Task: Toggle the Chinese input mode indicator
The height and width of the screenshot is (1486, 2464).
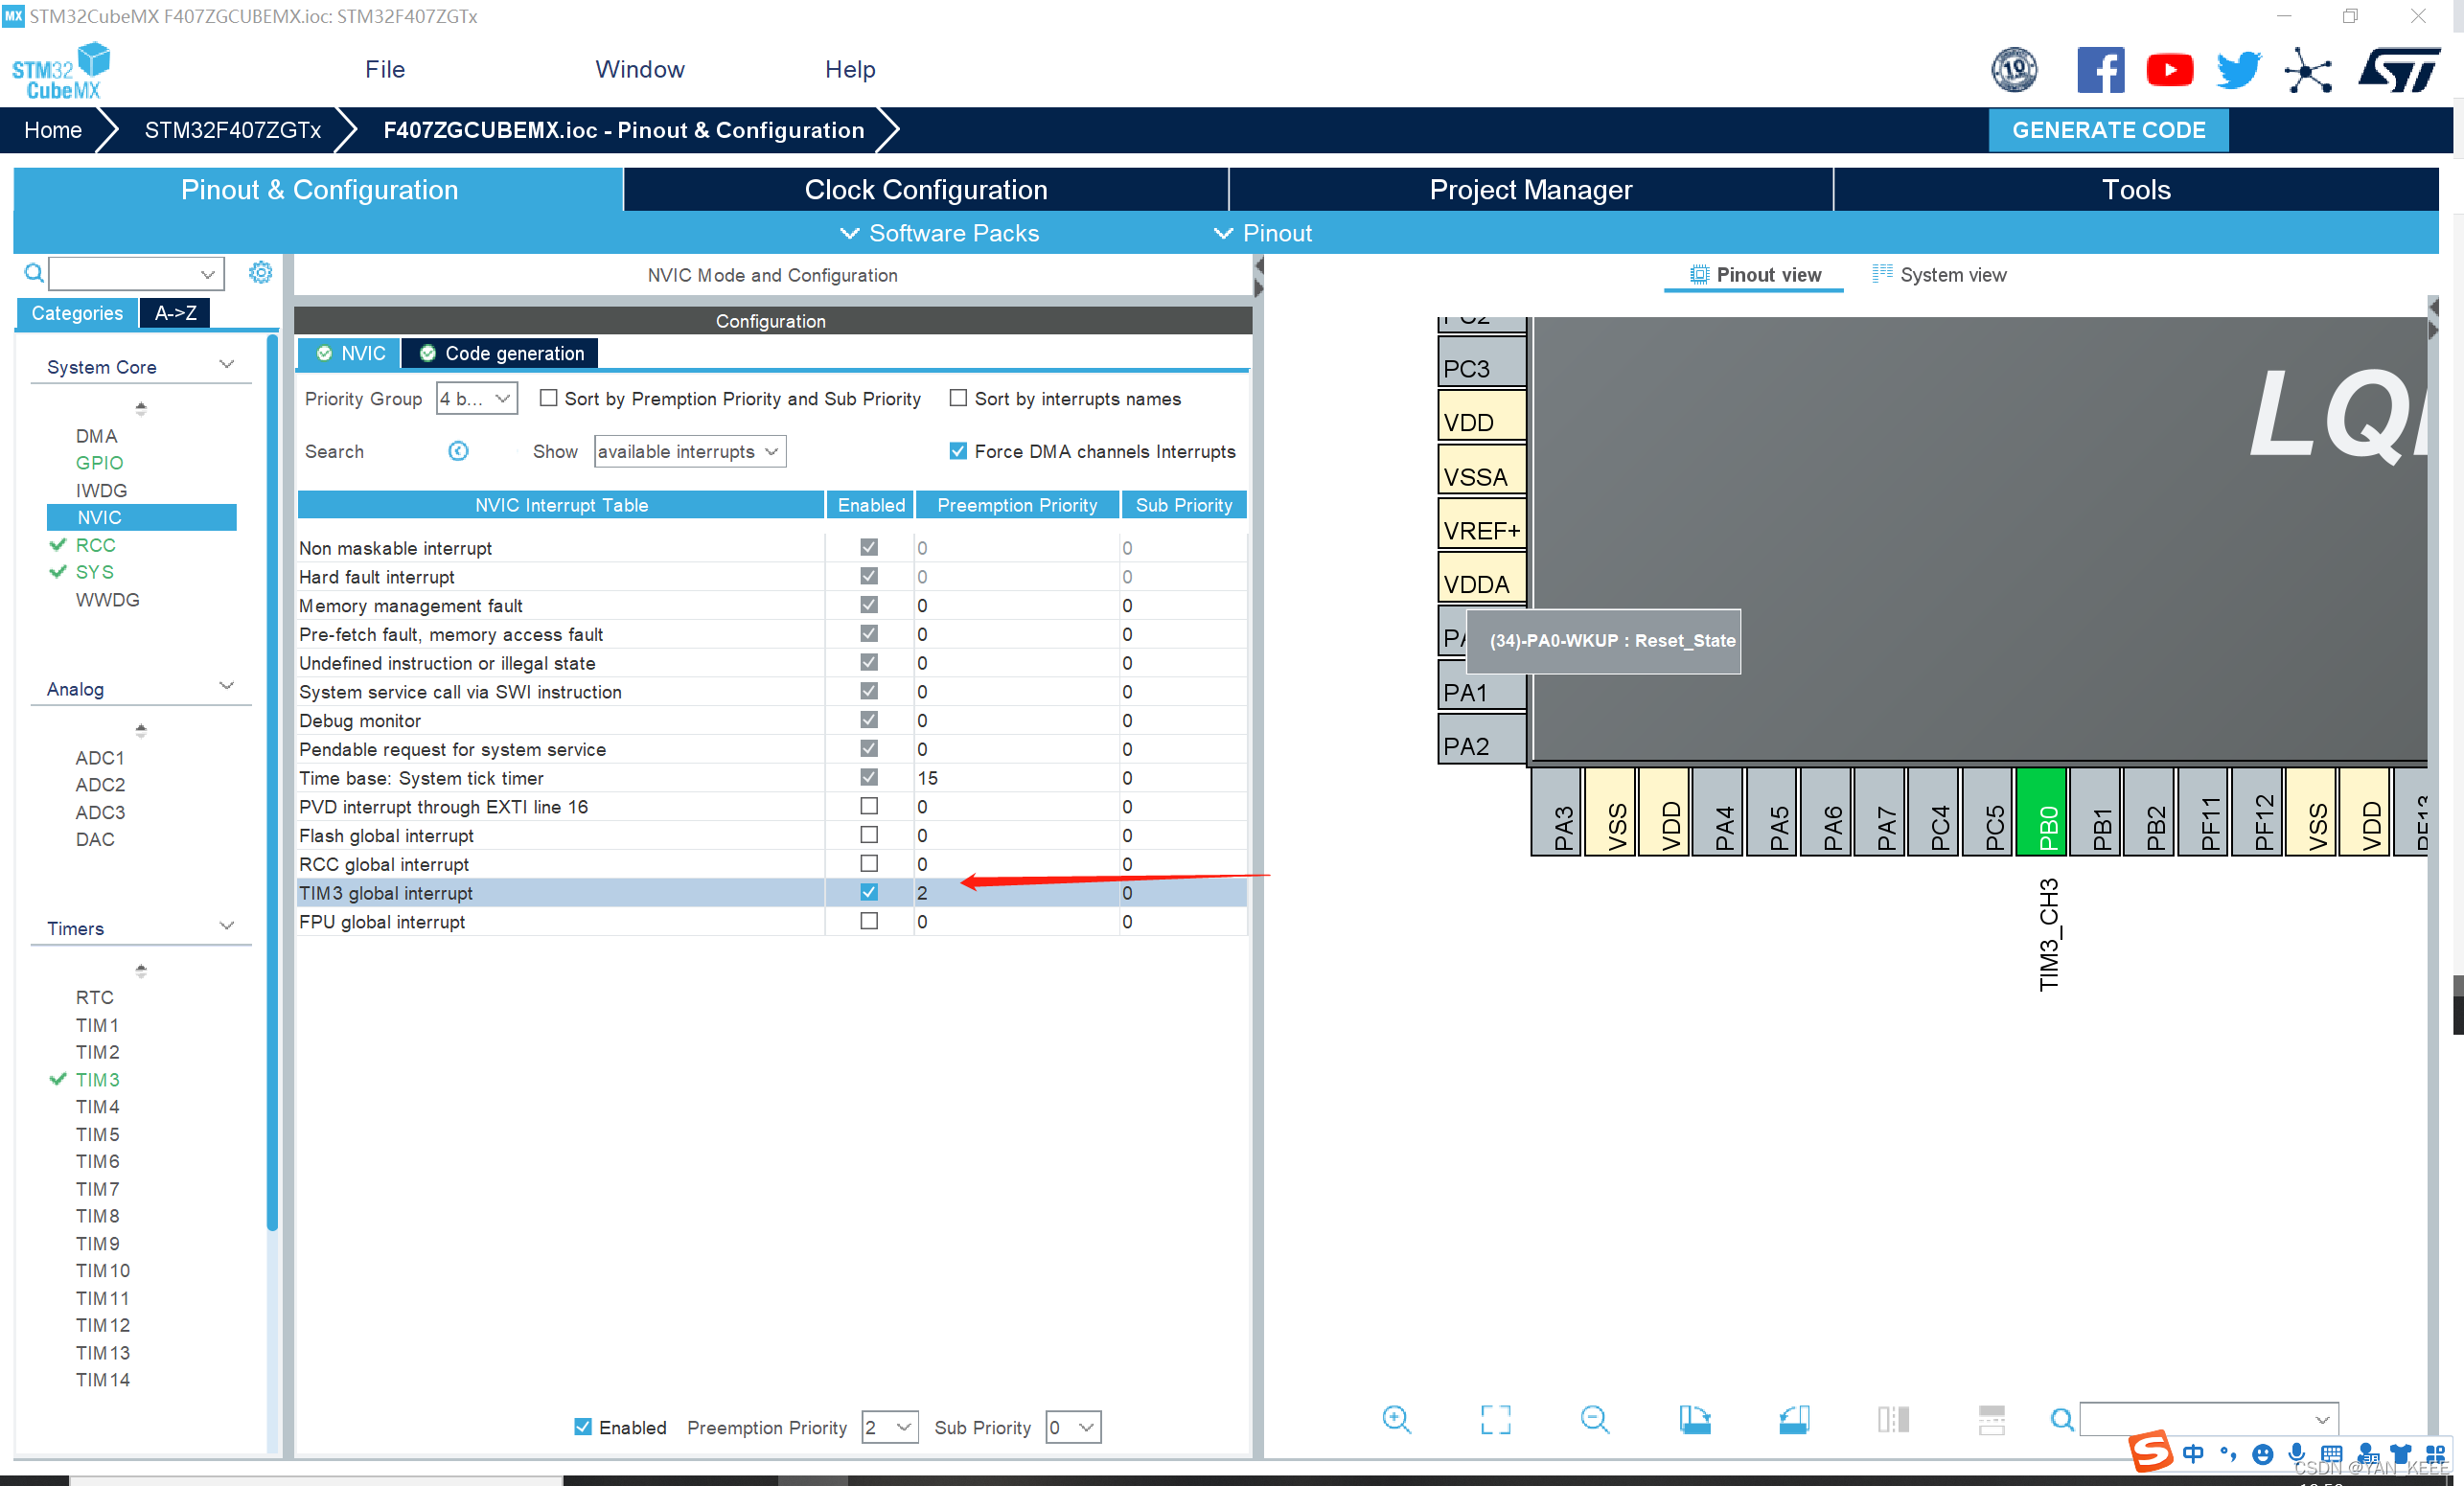Action: (x=2193, y=1454)
